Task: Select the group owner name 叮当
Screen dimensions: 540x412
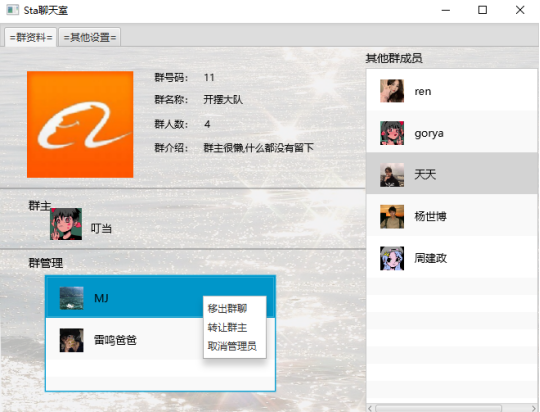Action: [x=101, y=228]
